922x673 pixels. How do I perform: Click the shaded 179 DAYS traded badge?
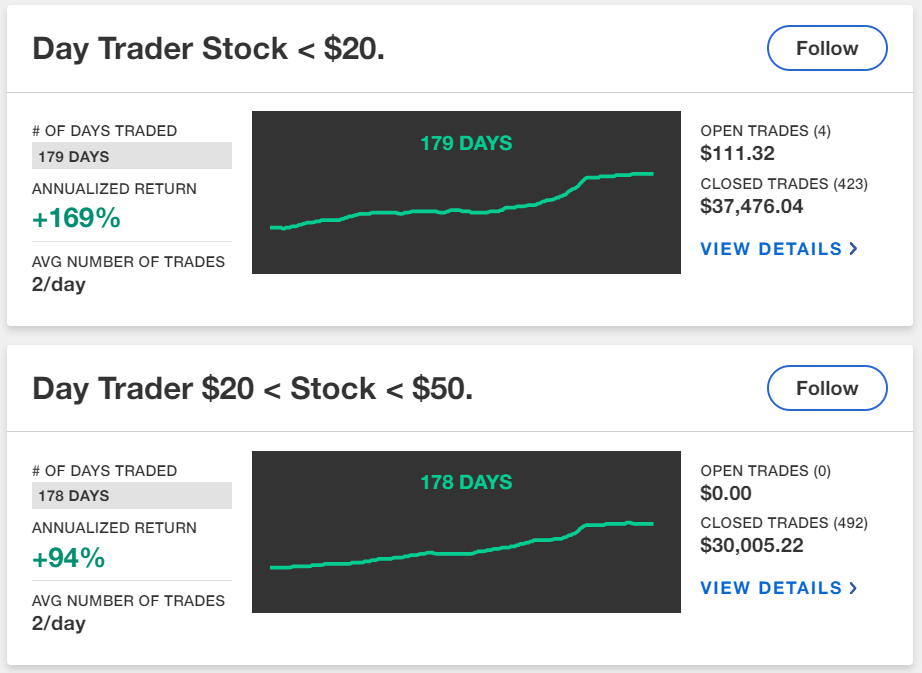click(x=131, y=156)
